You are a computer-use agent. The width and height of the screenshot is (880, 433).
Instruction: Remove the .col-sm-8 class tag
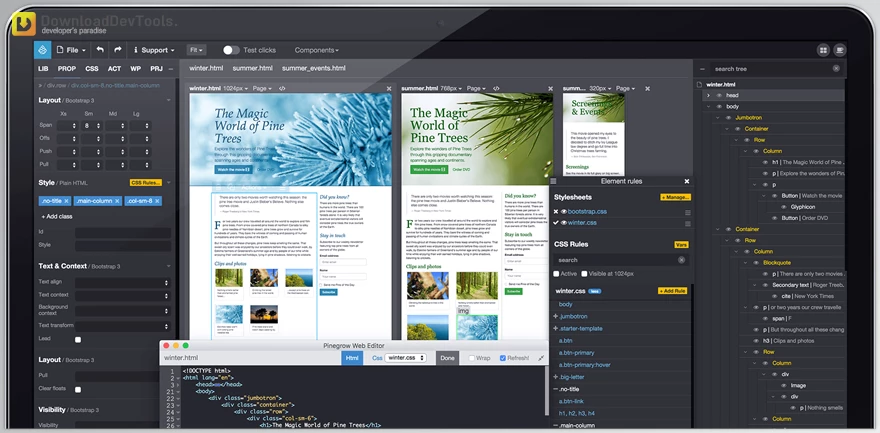[x=157, y=201]
